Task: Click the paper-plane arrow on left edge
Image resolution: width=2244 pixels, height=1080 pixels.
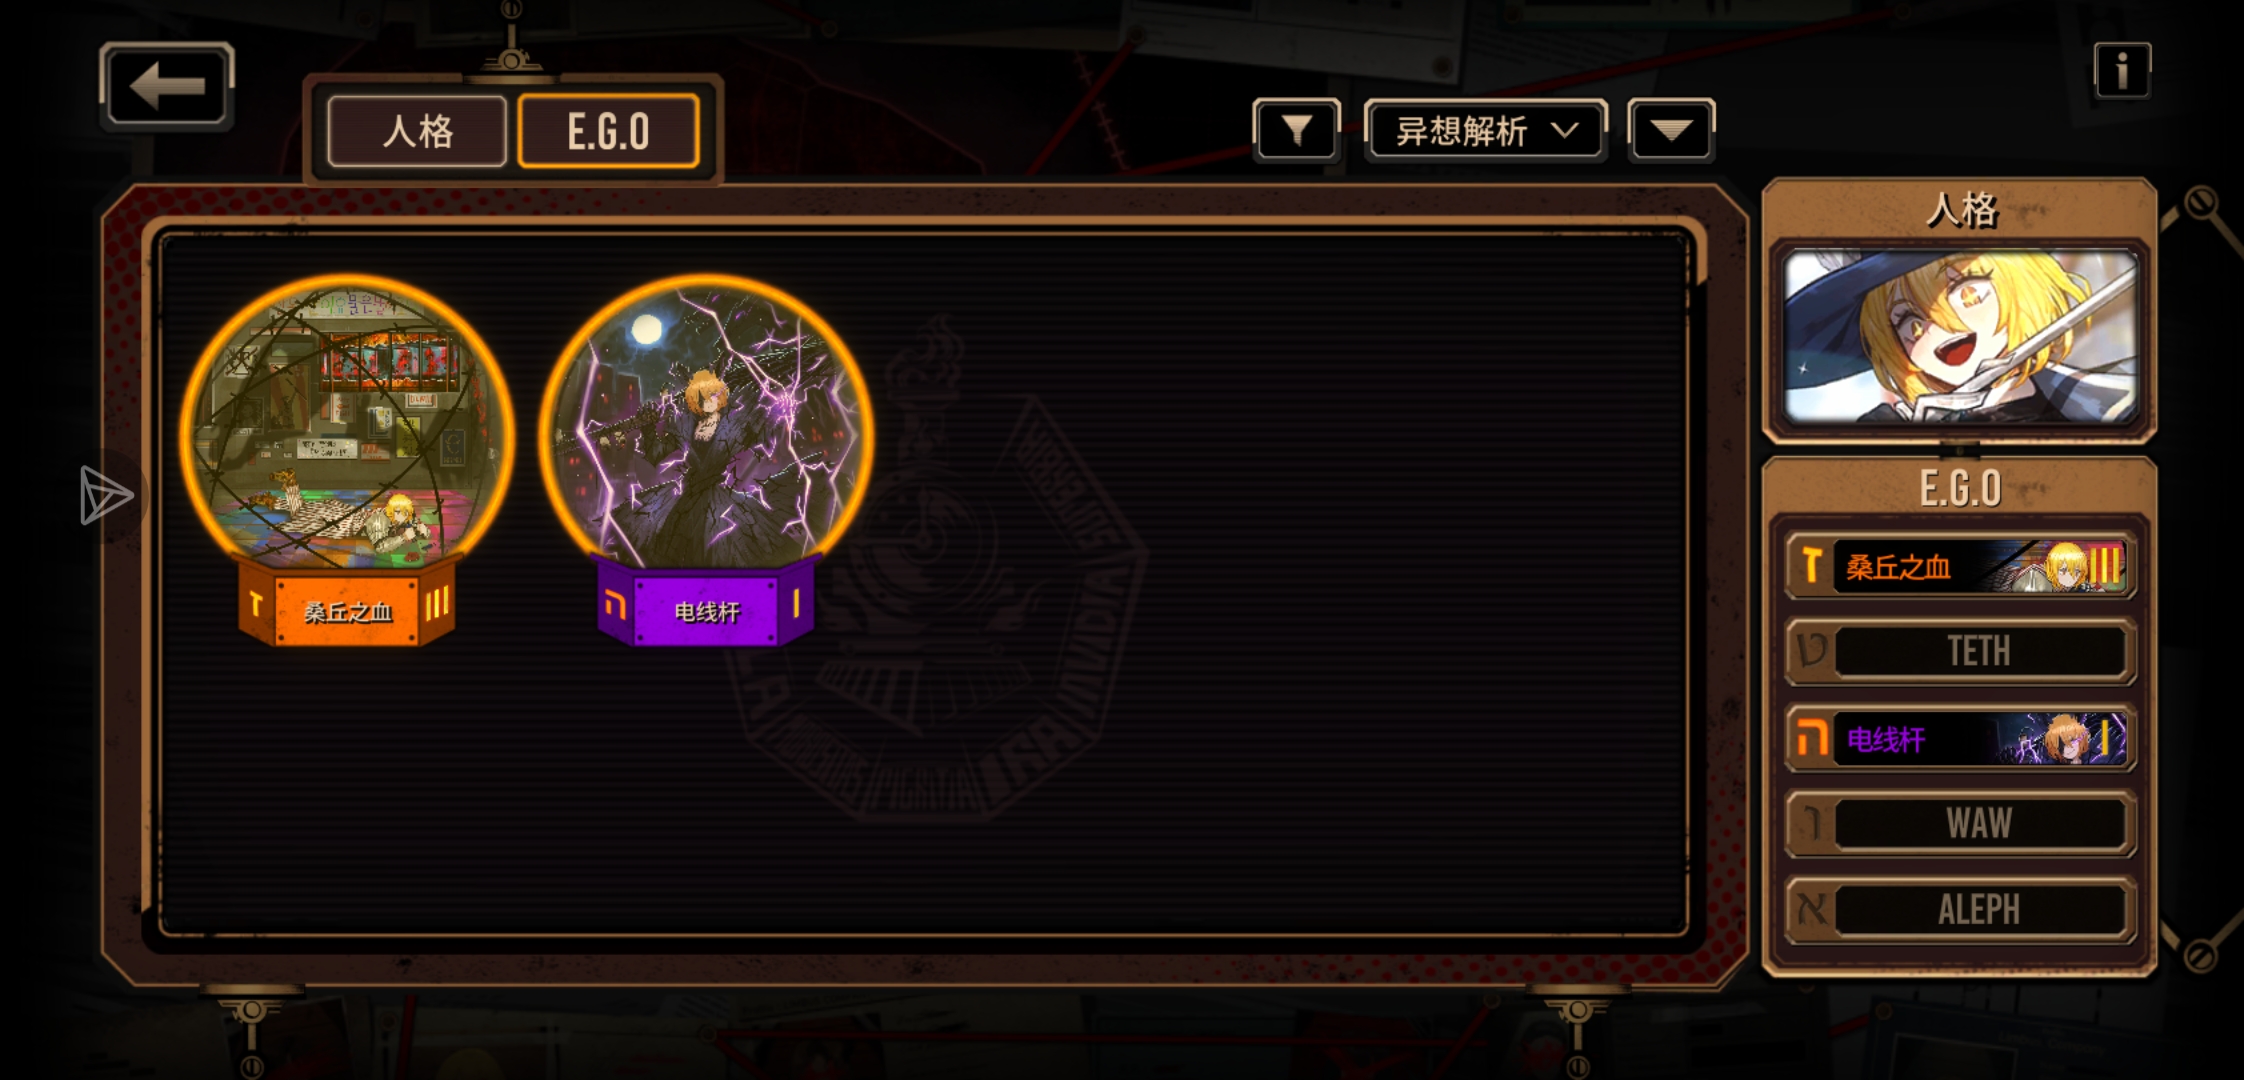Action: (105, 495)
